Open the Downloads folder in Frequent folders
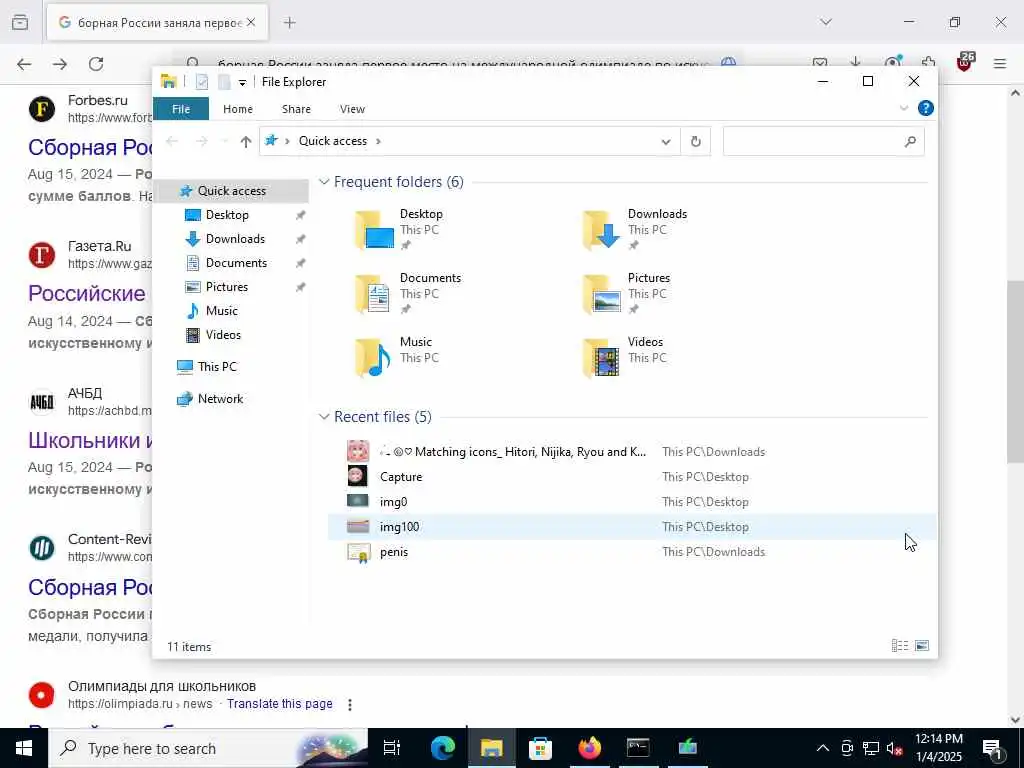This screenshot has width=1024, height=768. (x=634, y=229)
